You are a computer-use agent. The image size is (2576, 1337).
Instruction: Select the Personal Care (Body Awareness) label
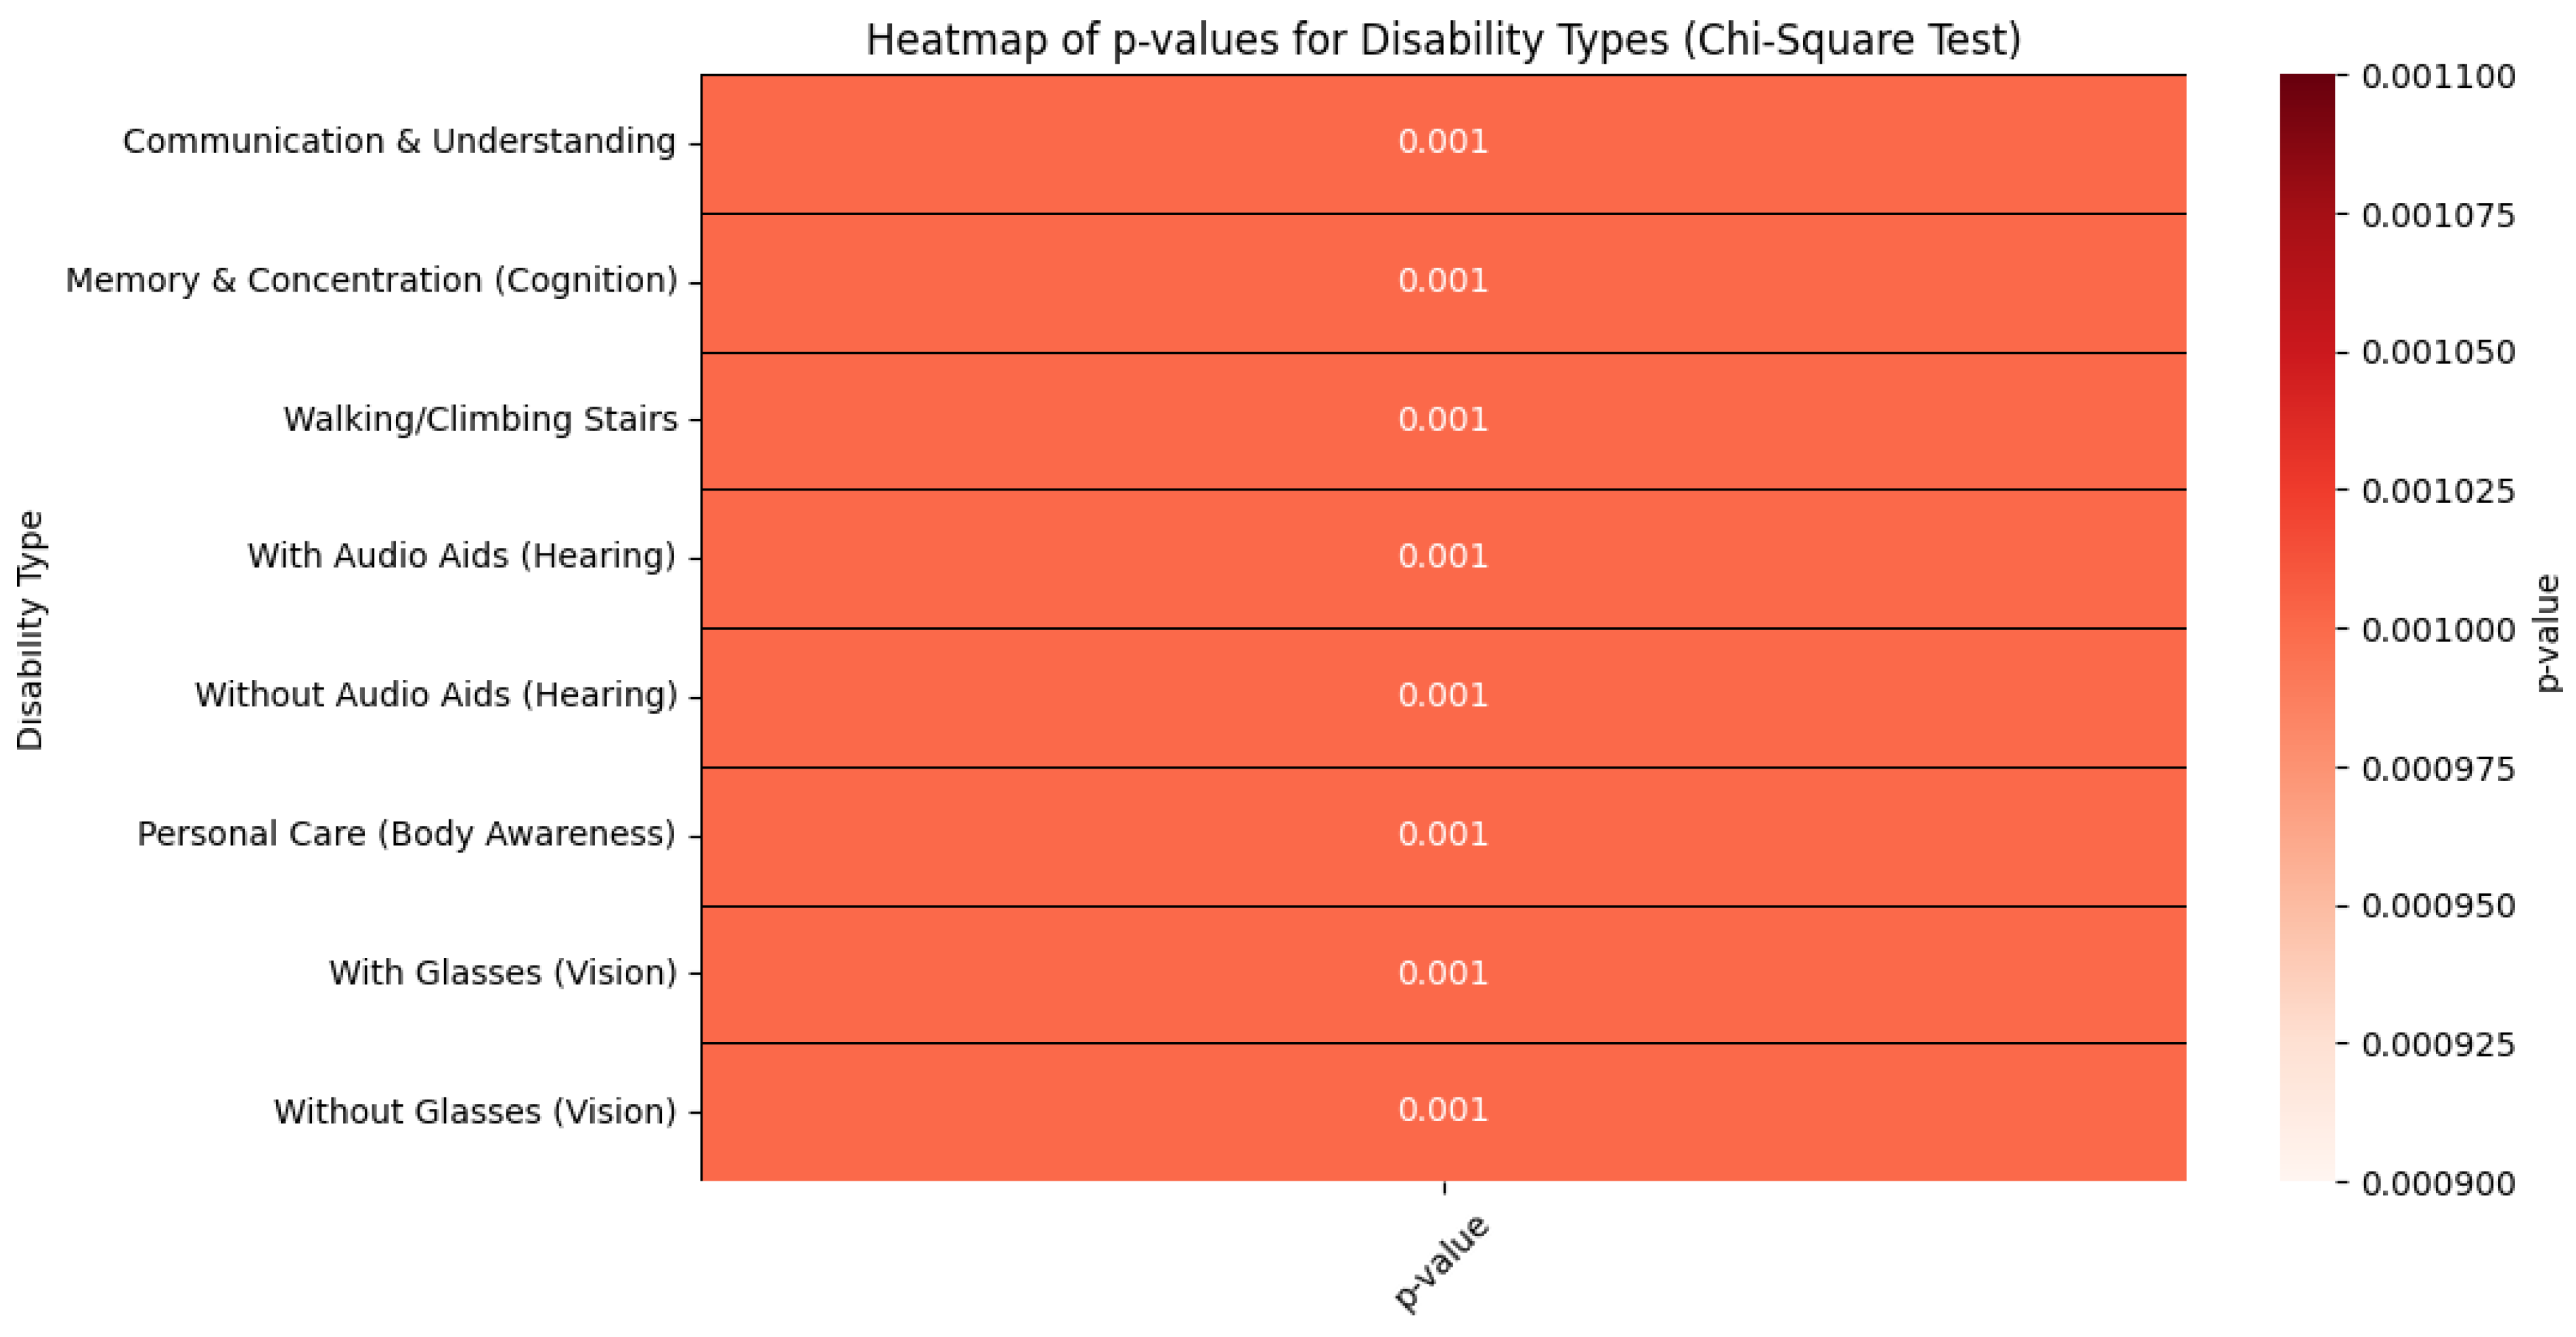click(x=406, y=834)
